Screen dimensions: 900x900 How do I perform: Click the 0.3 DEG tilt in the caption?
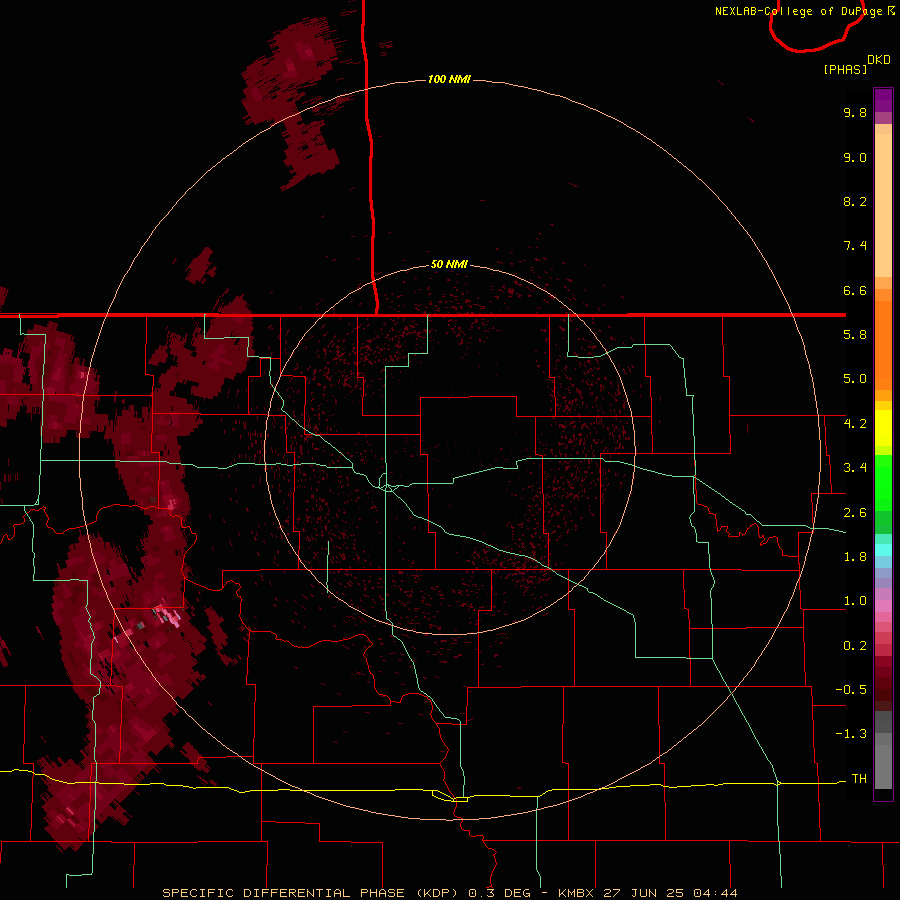(499, 893)
